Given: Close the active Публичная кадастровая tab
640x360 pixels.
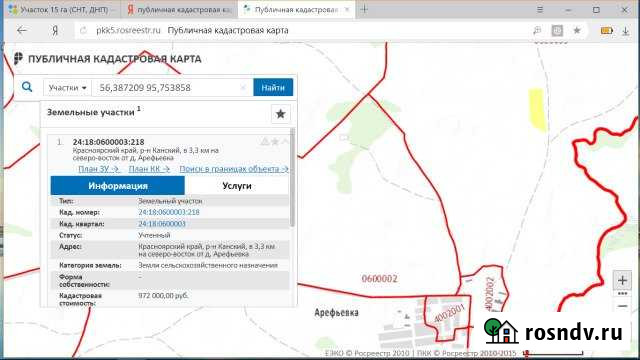Looking at the screenshot, I should [347, 9].
